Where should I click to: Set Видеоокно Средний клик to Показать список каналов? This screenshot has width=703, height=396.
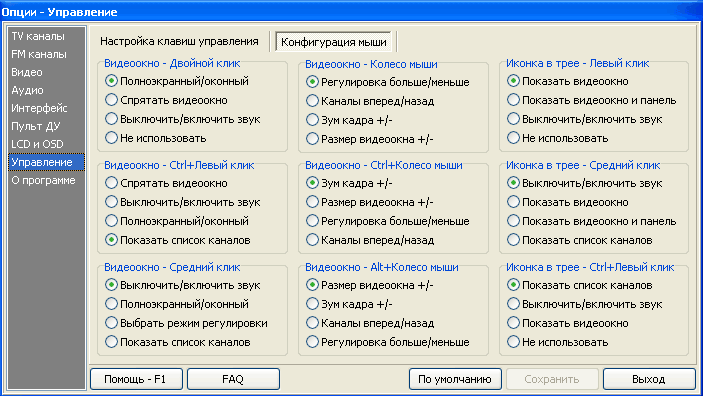coord(178,342)
